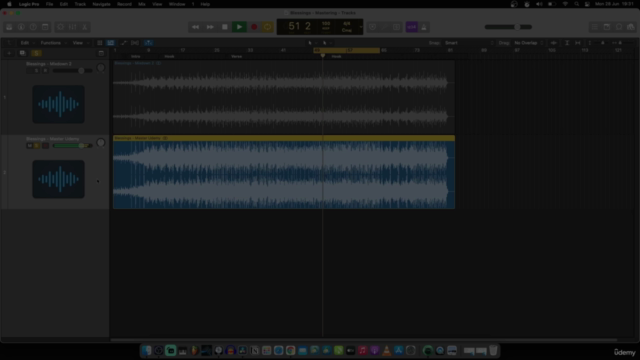Switch to grid list view icon
Viewport: 640px width, 360px height.
click(x=100, y=43)
